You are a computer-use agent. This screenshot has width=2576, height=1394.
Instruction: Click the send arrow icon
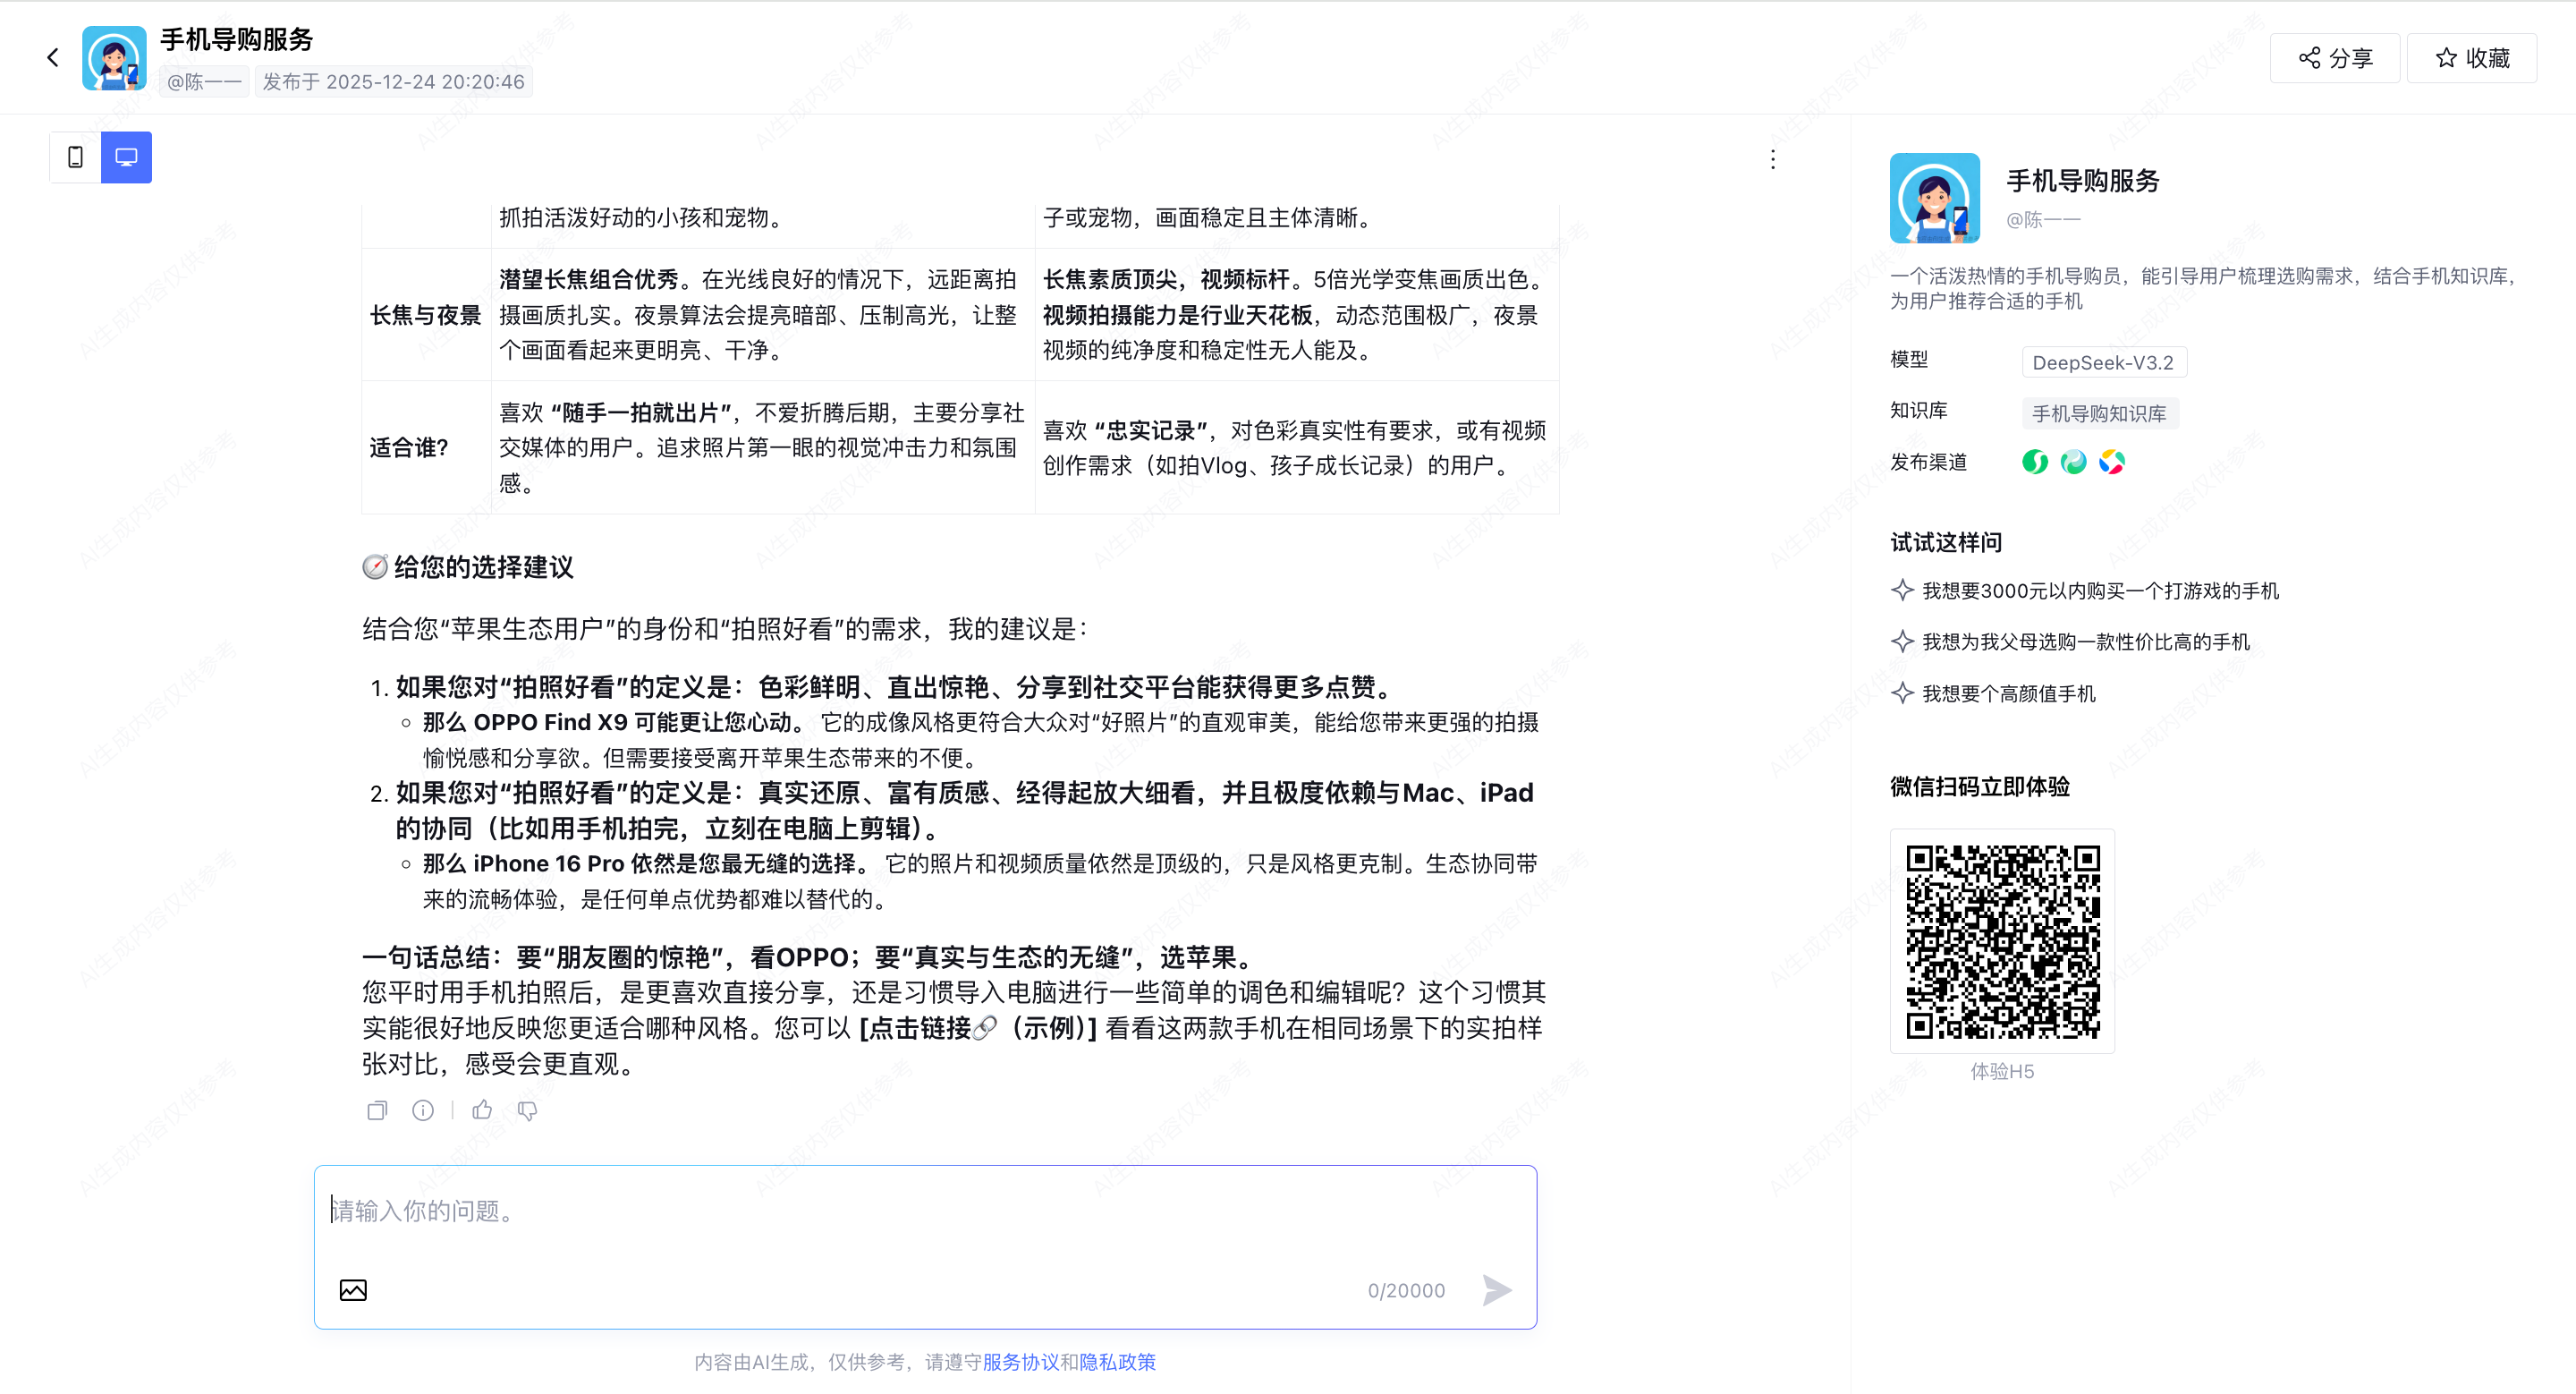1496,1290
